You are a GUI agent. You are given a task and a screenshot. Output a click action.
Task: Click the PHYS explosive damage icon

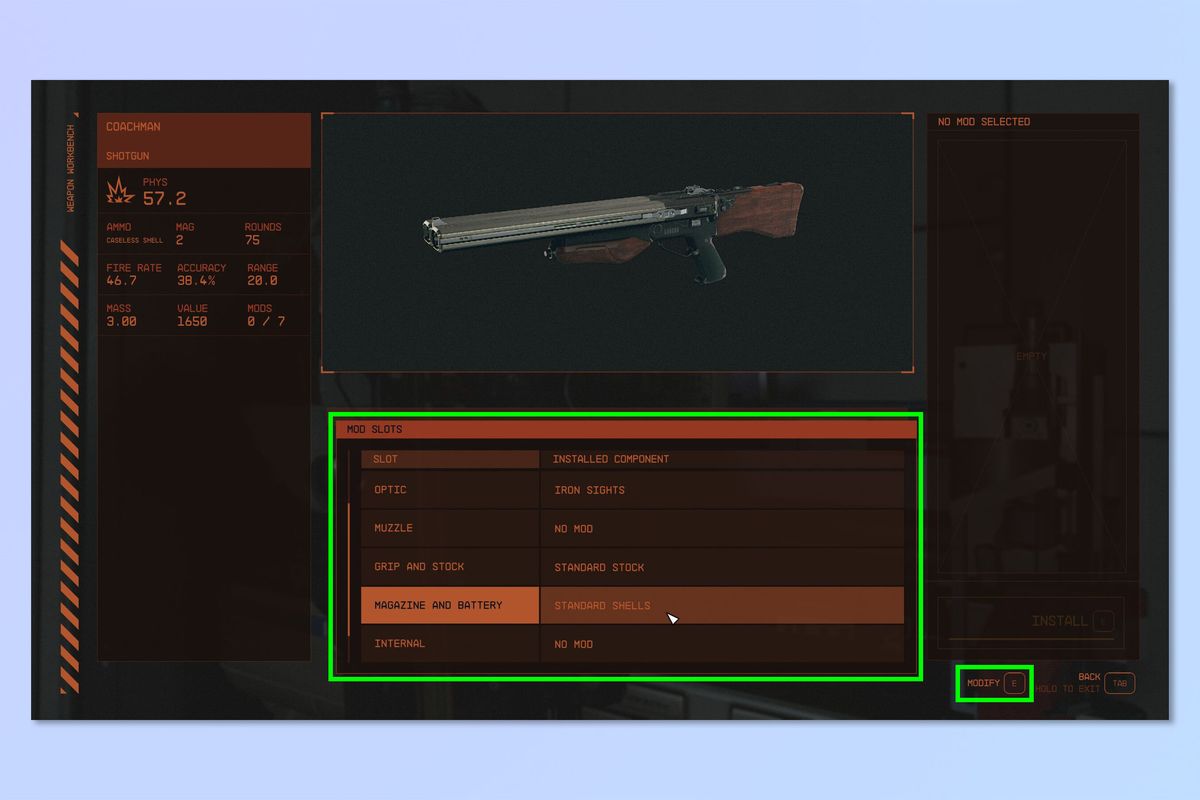click(119, 190)
